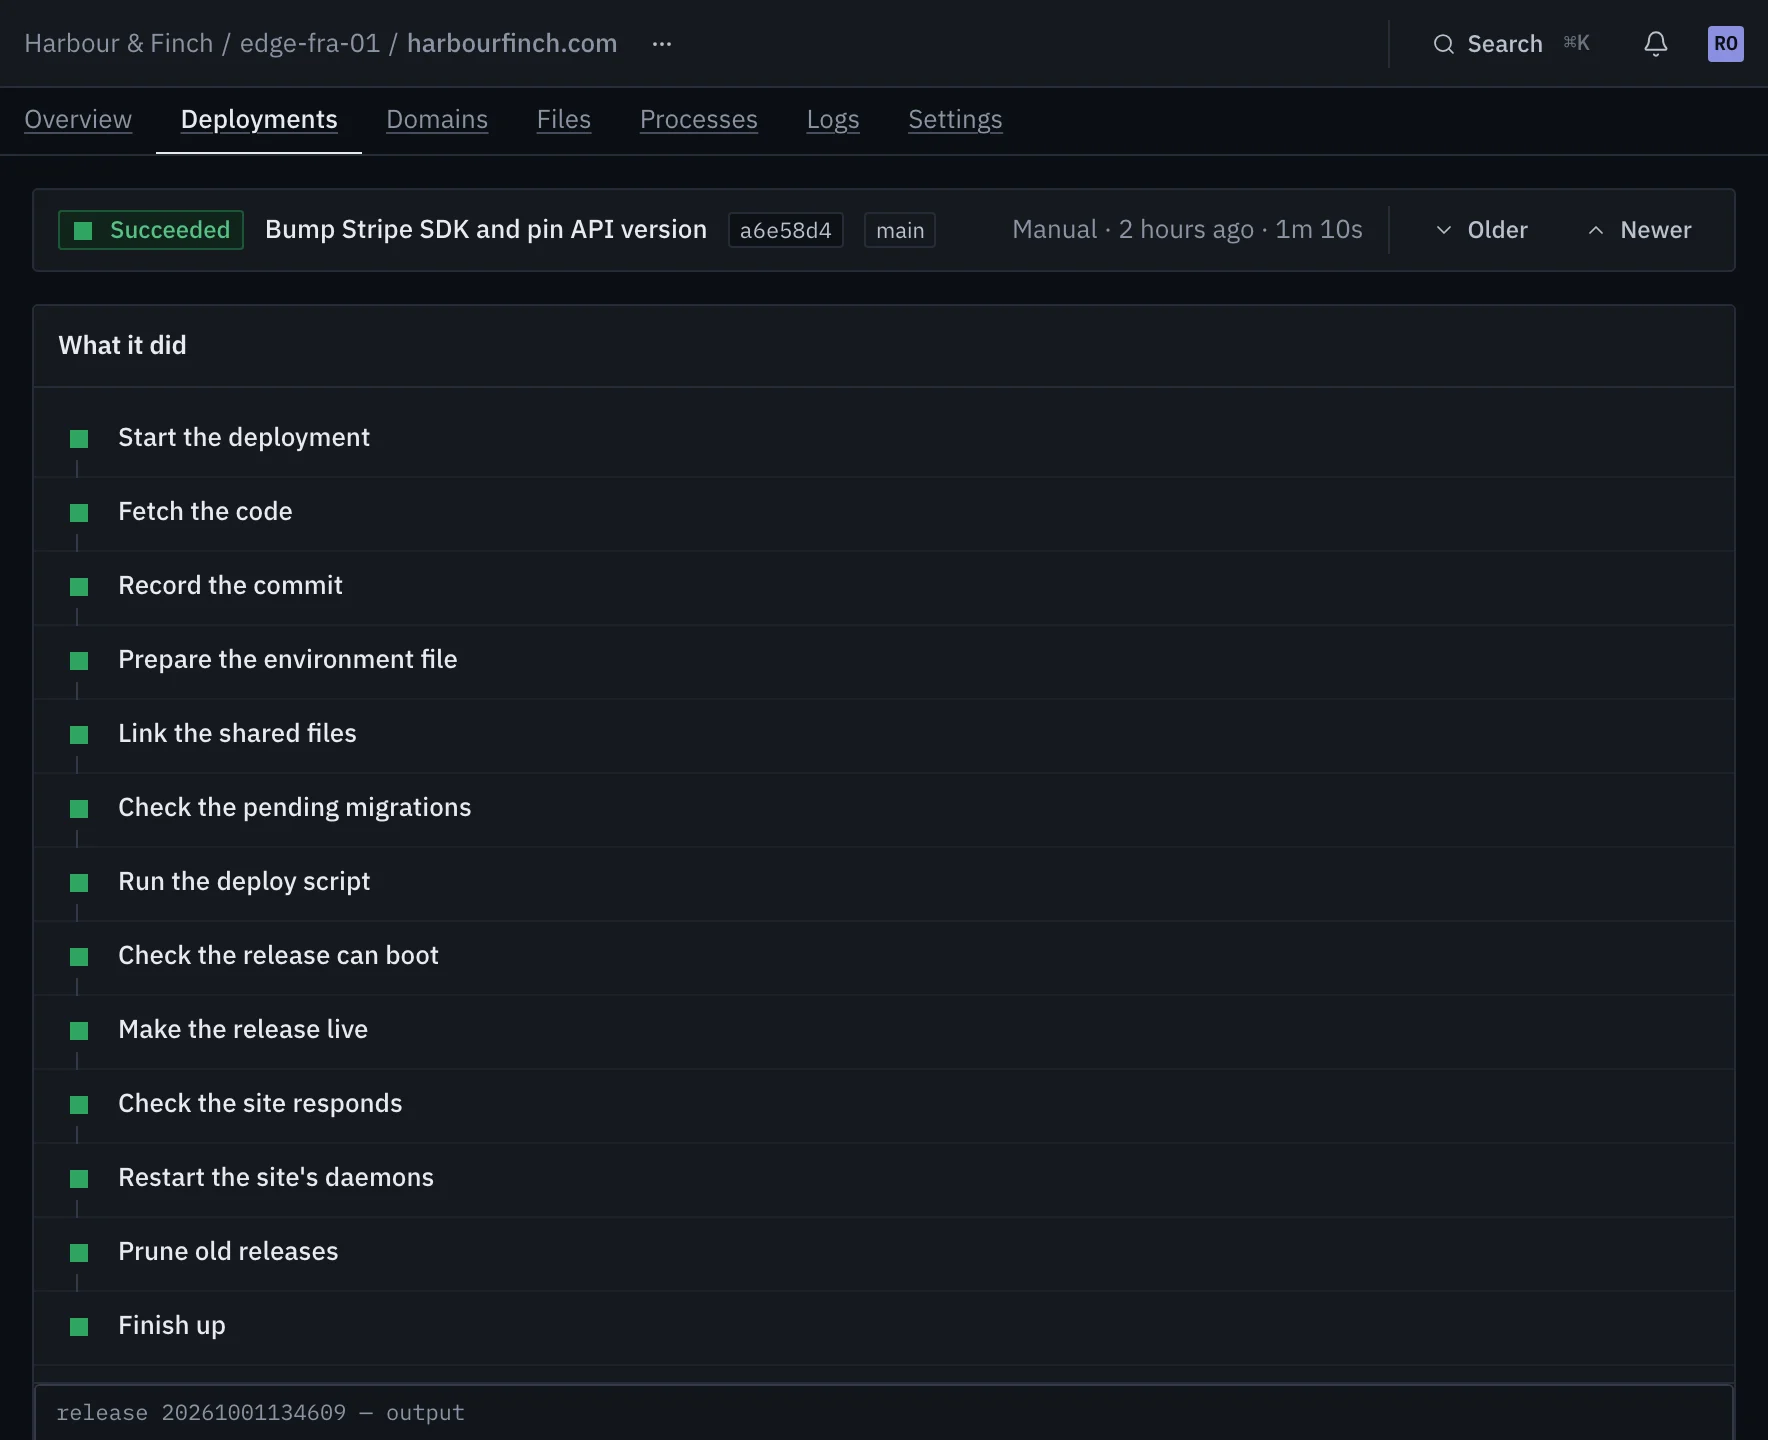Screen dimensions: 1768x1440
Task: Click status square for Prune old releases
Action: (79, 1253)
